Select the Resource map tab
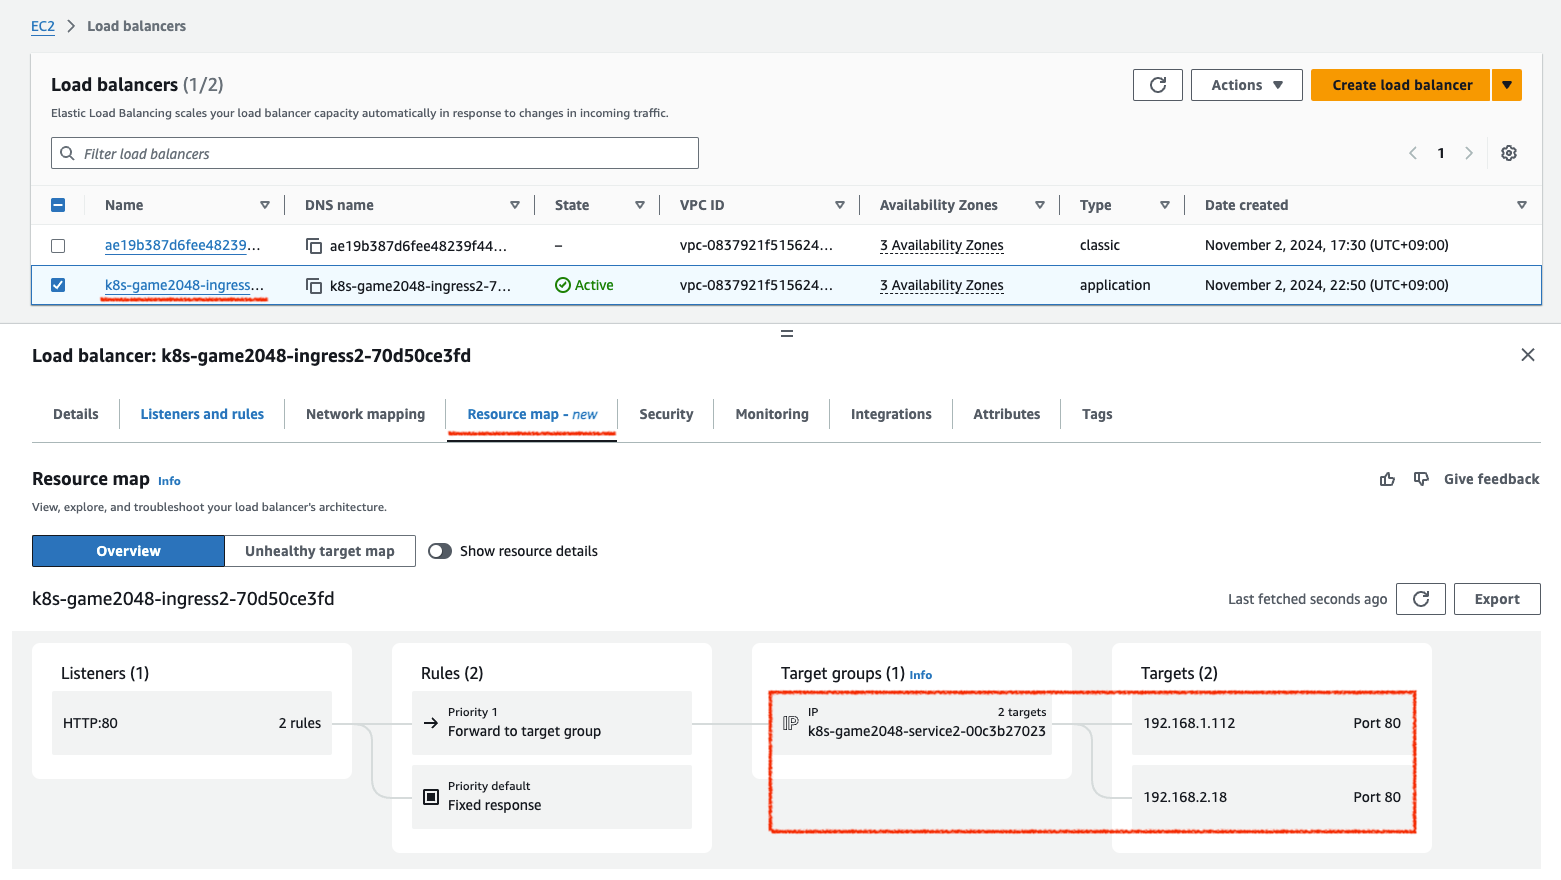The image size is (1561, 880). 532,414
